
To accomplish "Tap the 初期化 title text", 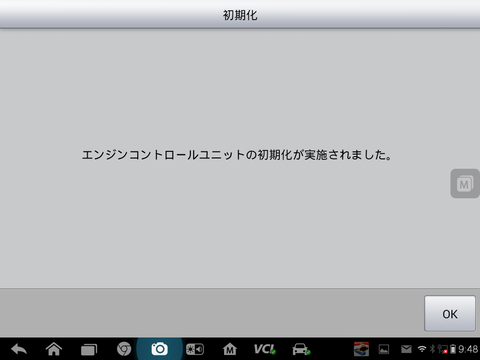I will point(240,15).
